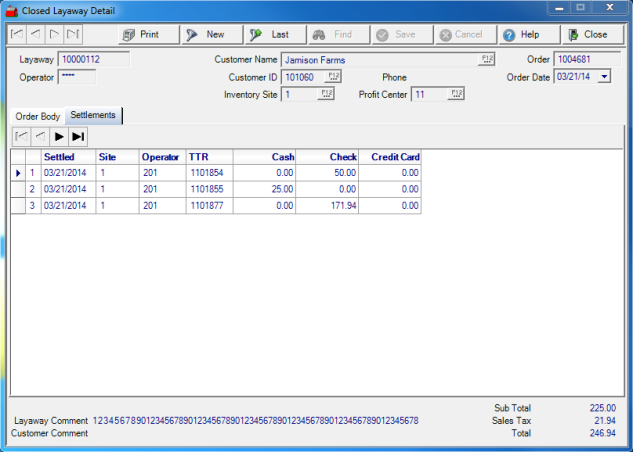Click the Layaway number field
The image size is (633, 452).
pyautogui.click(x=94, y=59)
